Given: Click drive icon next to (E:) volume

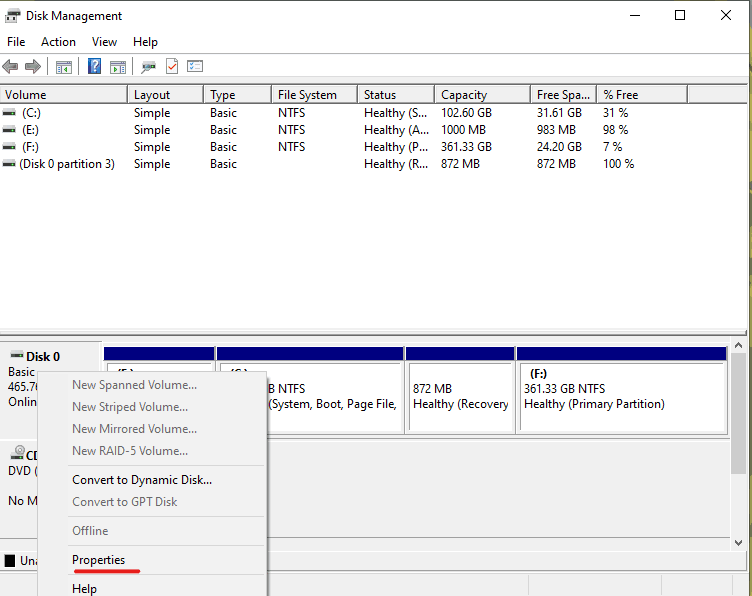Looking at the screenshot, I should (x=9, y=130).
